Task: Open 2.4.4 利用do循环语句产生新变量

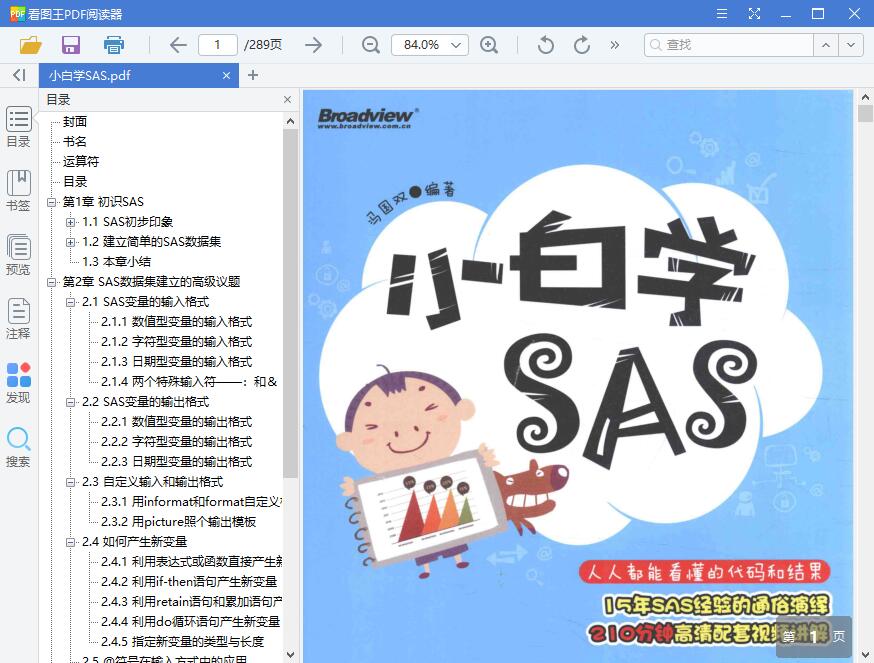Action: coord(190,622)
